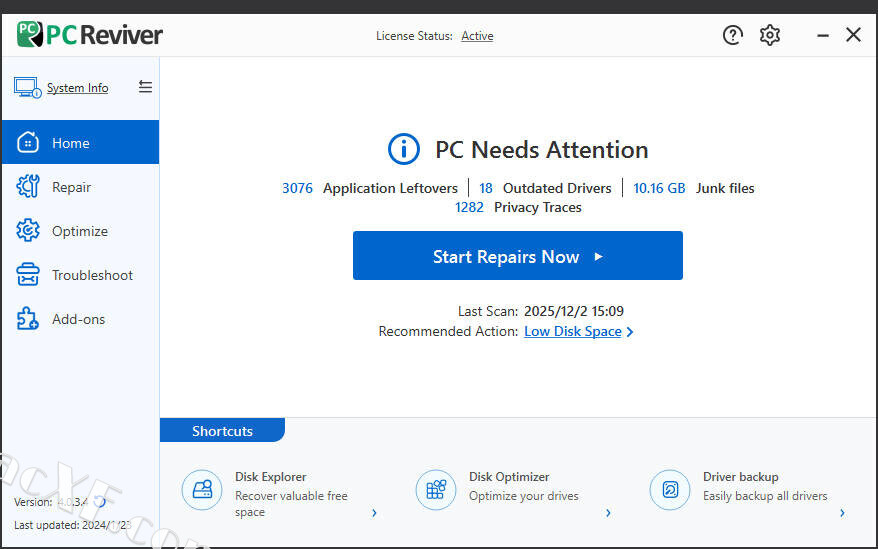878x549 pixels.
Task: Open the help question mark icon
Action: pyautogui.click(x=733, y=35)
